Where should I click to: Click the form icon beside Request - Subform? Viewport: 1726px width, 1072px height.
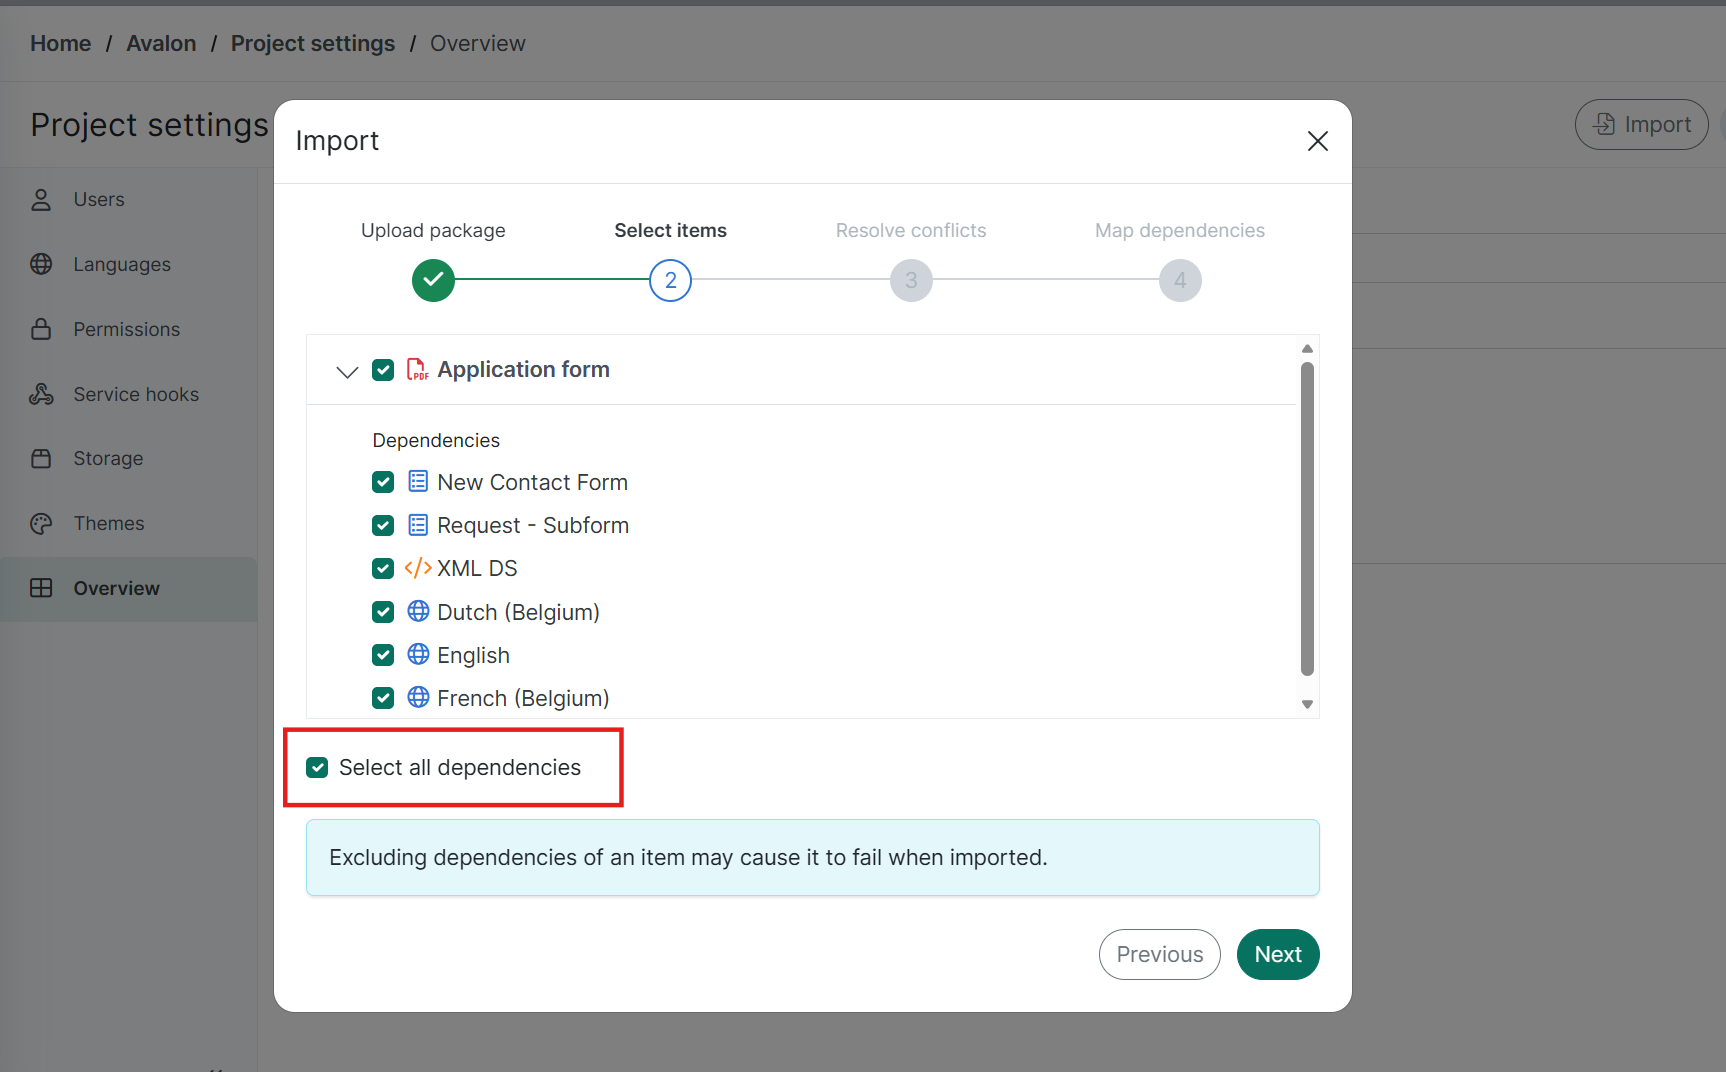418,525
